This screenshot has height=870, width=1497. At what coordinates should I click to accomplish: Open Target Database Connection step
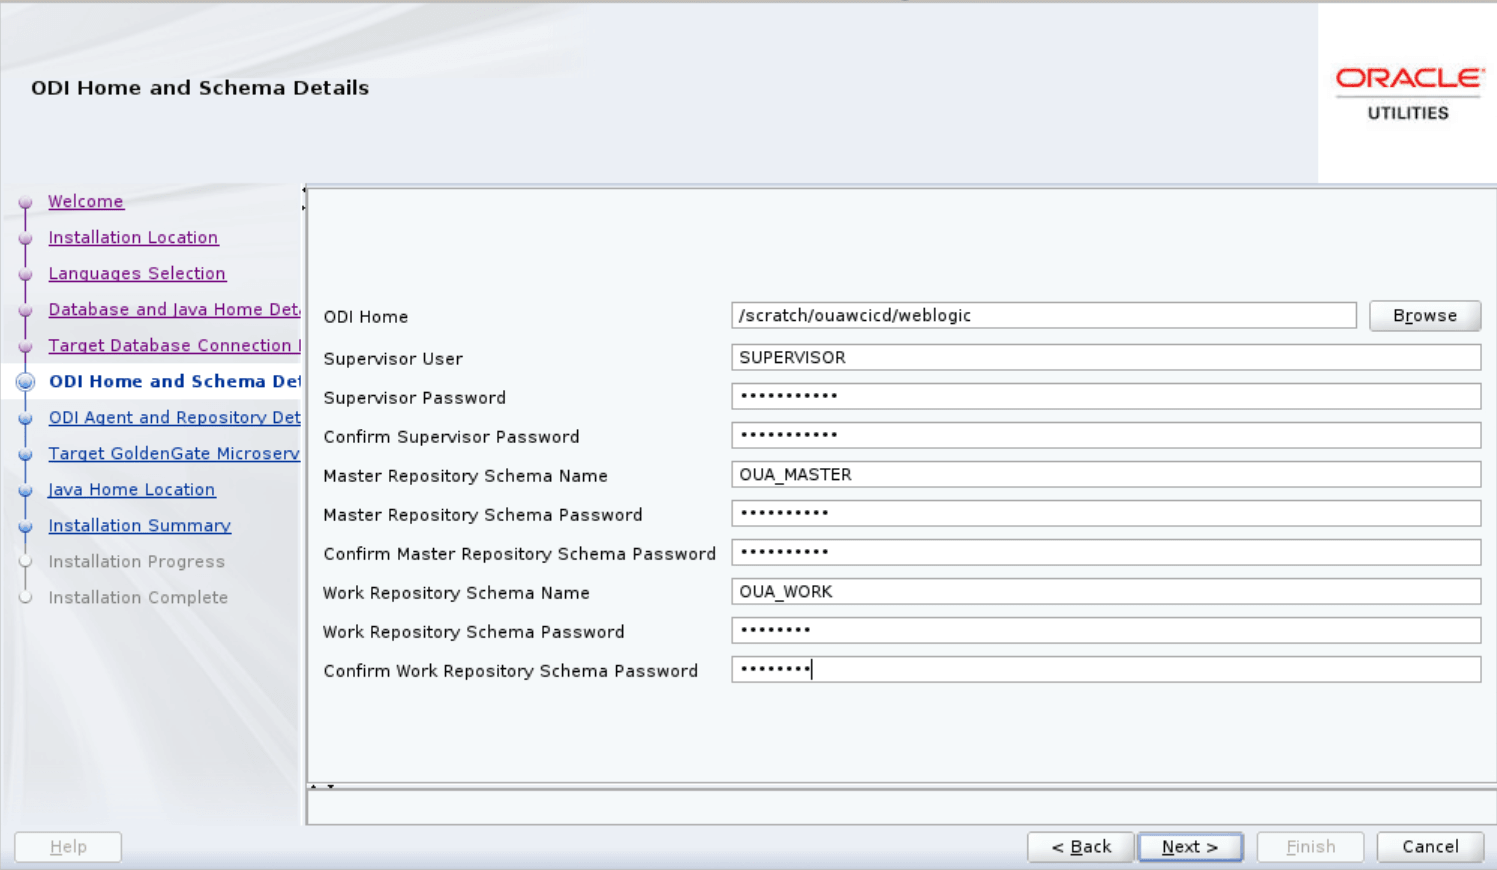click(x=174, y=345)
